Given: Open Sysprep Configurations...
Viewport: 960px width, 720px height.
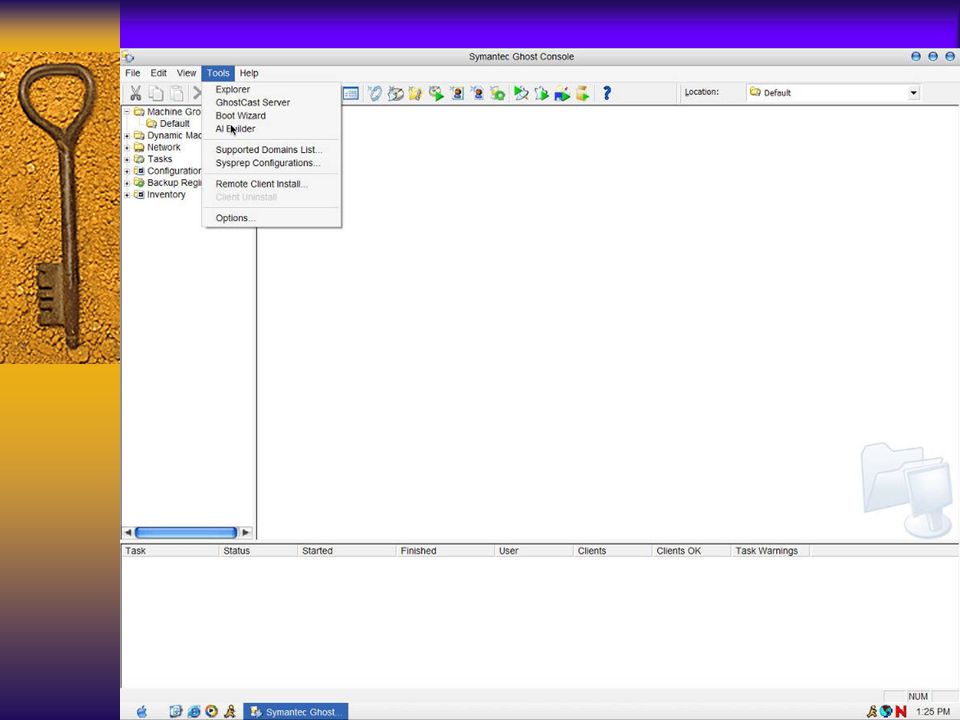Looking at the screenshot, I should coord(272,163).
